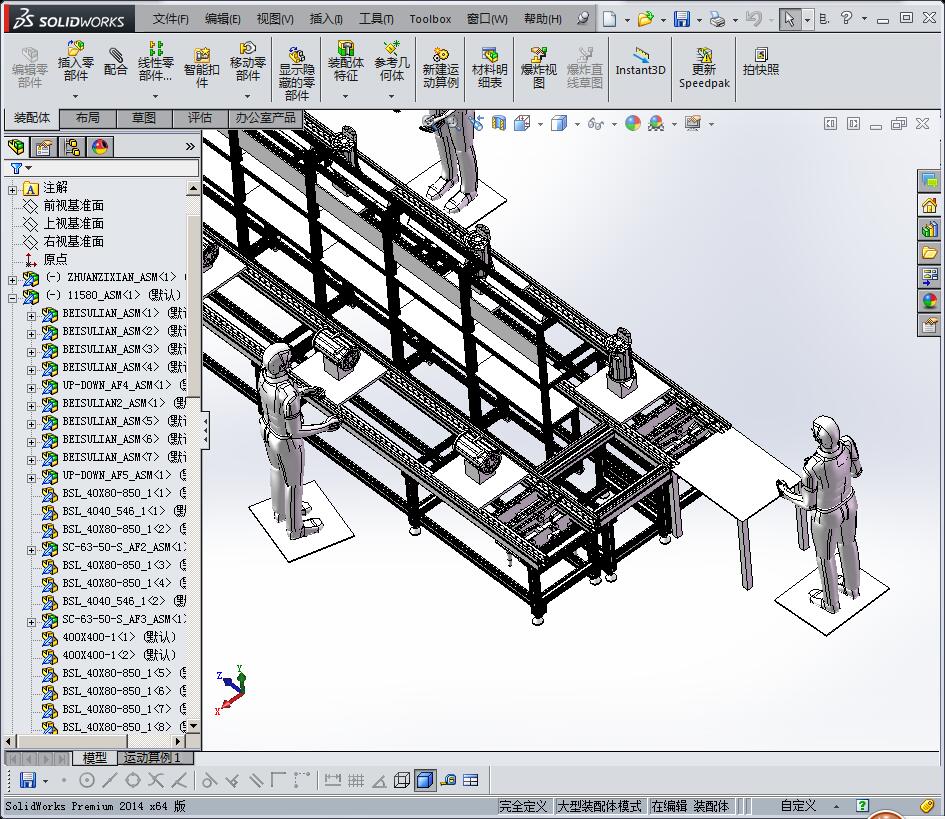This screenshot has height=819, width=945.
Task: Click Save icon in top toolbar
Action: pyautogui.click(x=682, y=19)
